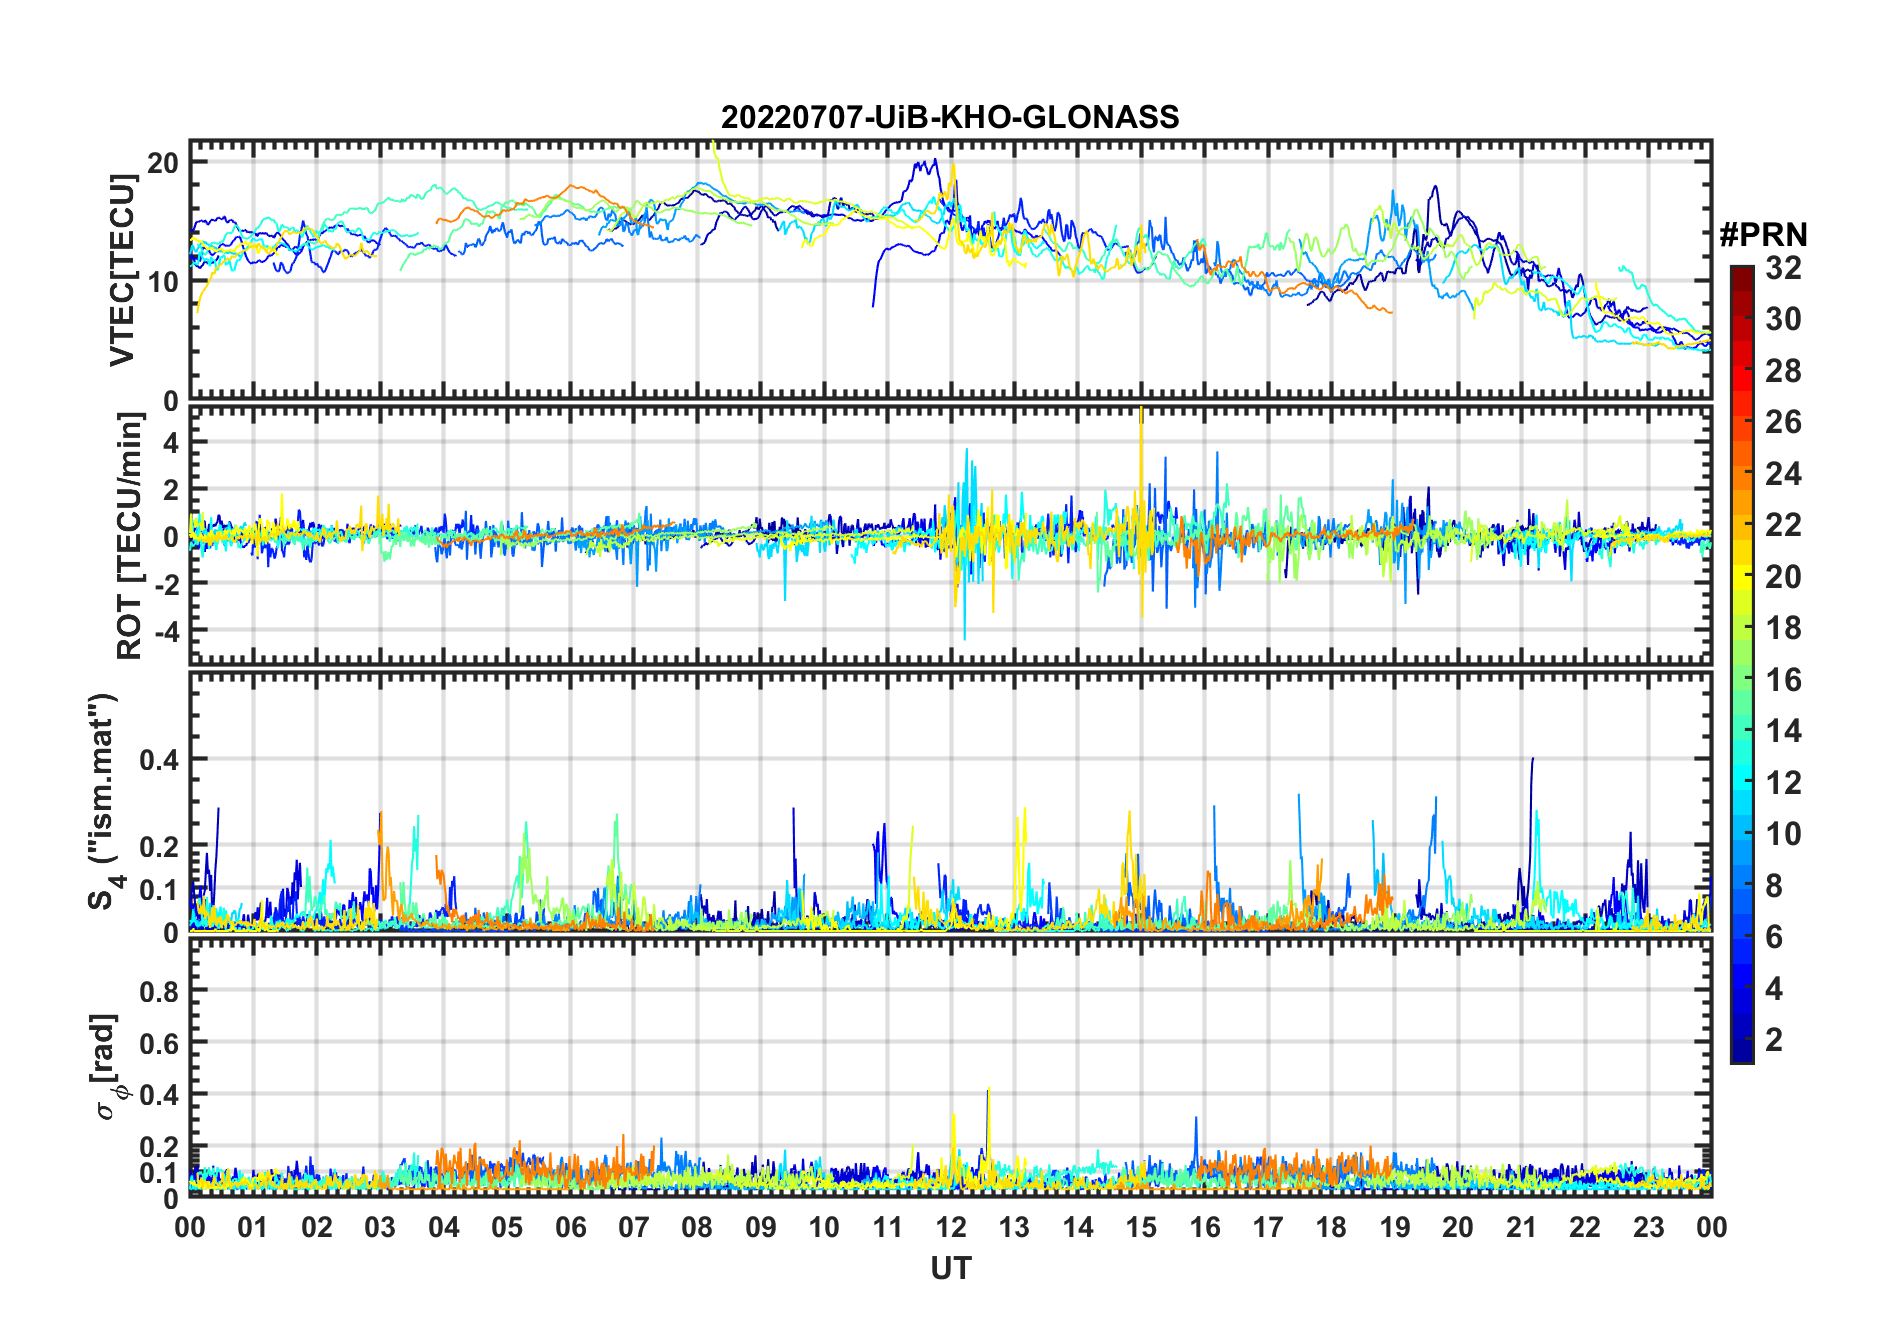Click x-axis tick label 07
1902x1330 pixels.
click(x=634, y=1227)
